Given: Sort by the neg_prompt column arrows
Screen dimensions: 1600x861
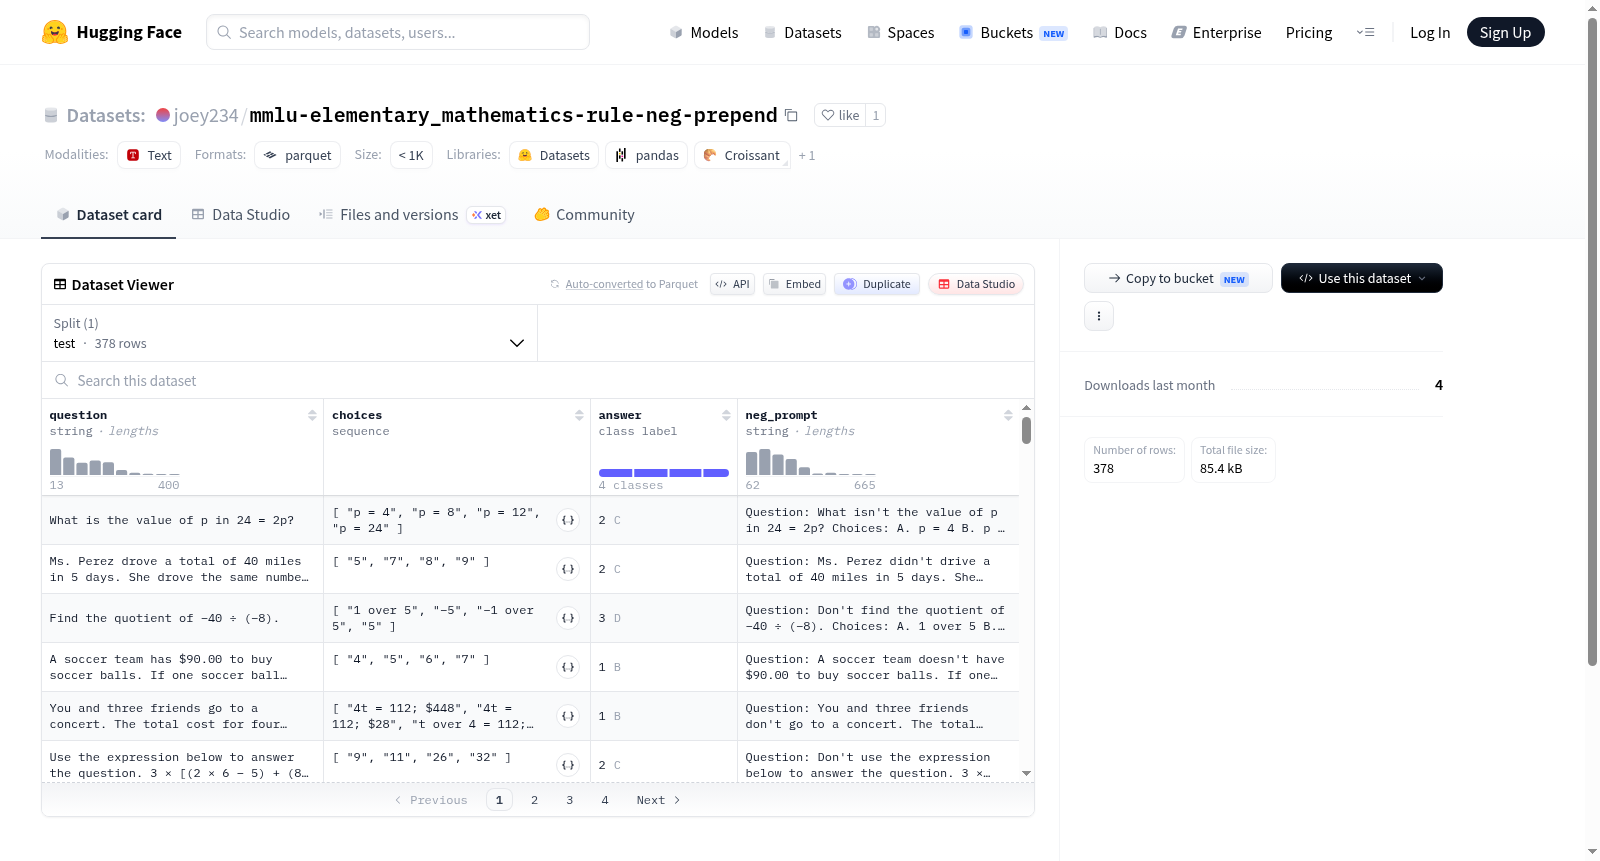Looking at the screenshot, I should tap(1008, 415).
